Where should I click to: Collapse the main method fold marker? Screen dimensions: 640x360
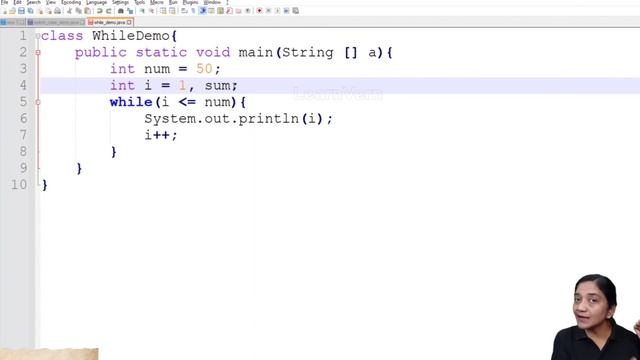[x=38, y=53]
